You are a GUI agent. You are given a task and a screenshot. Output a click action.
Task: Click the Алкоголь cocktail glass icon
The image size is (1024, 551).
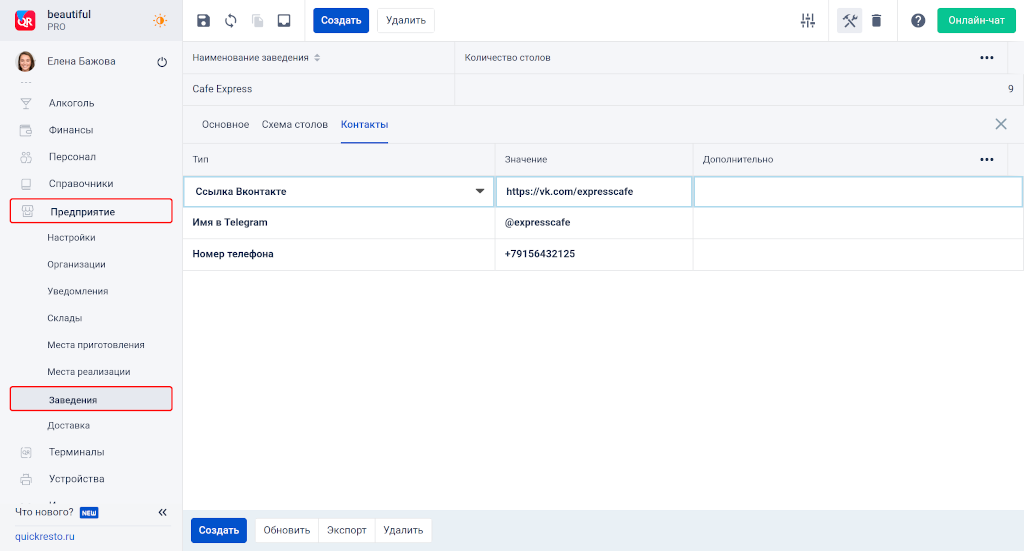click(26, 103)
